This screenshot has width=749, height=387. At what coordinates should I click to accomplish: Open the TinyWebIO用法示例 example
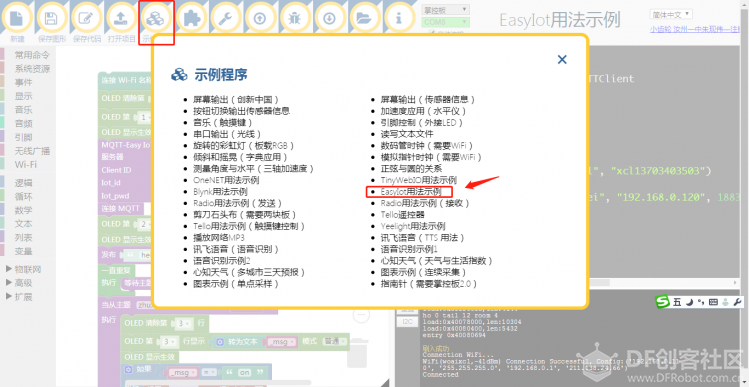tap(418, 180)
